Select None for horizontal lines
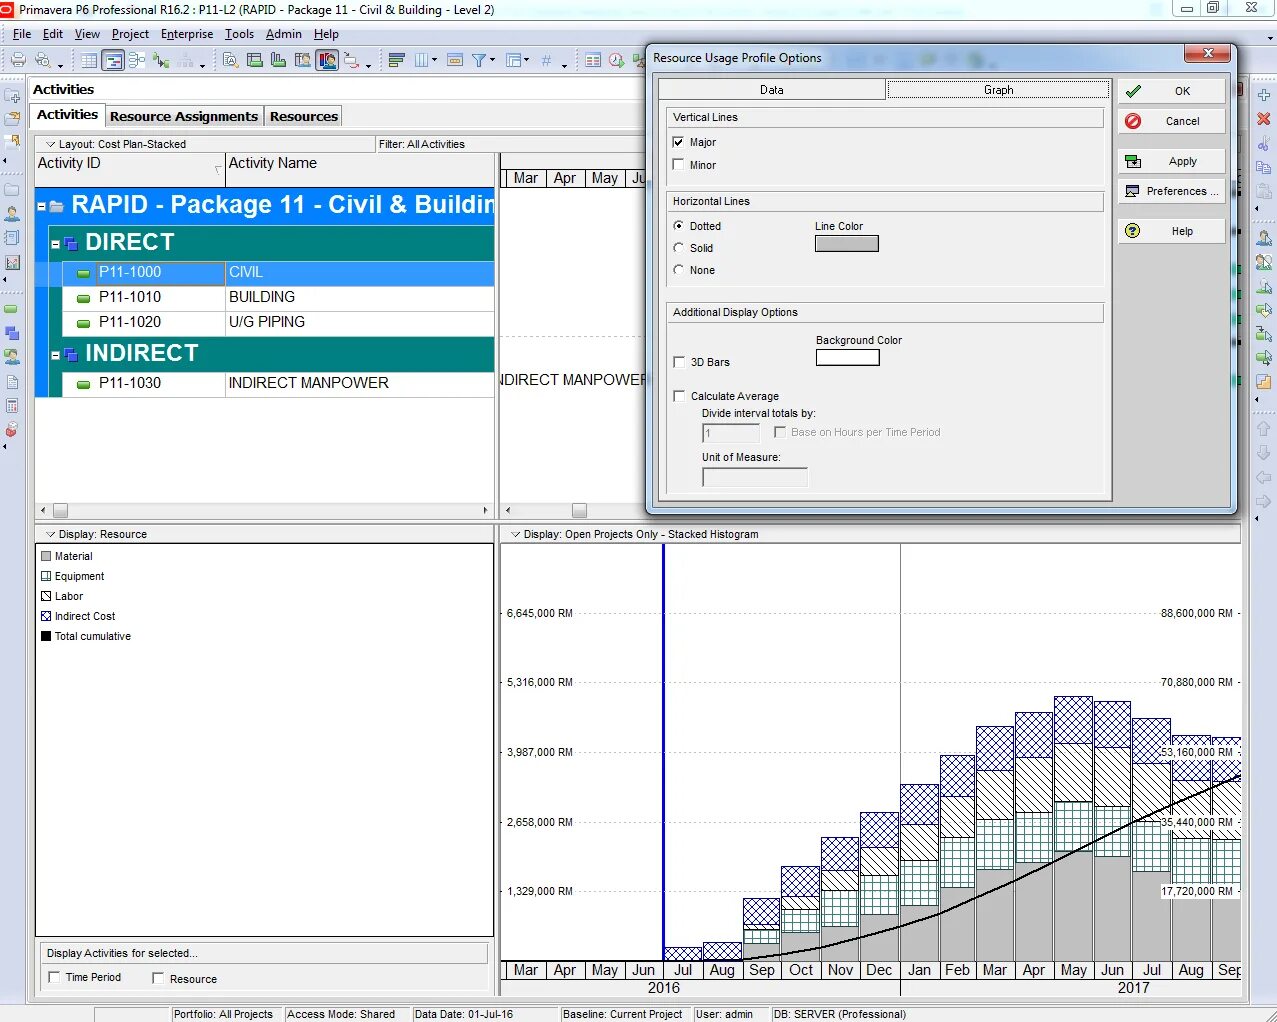The width and height of the screenshot is (1277, 1022). coord(679,270)
